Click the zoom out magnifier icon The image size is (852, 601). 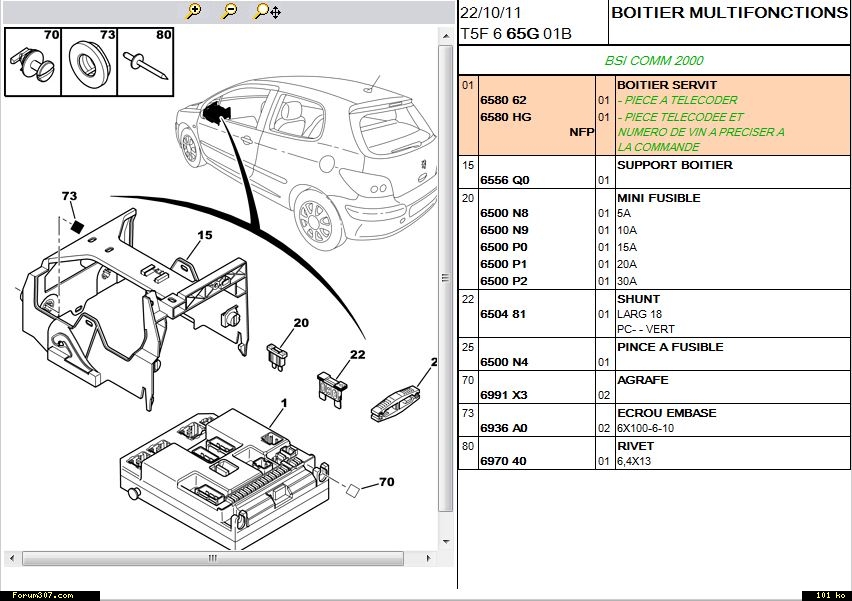point(230,11)
